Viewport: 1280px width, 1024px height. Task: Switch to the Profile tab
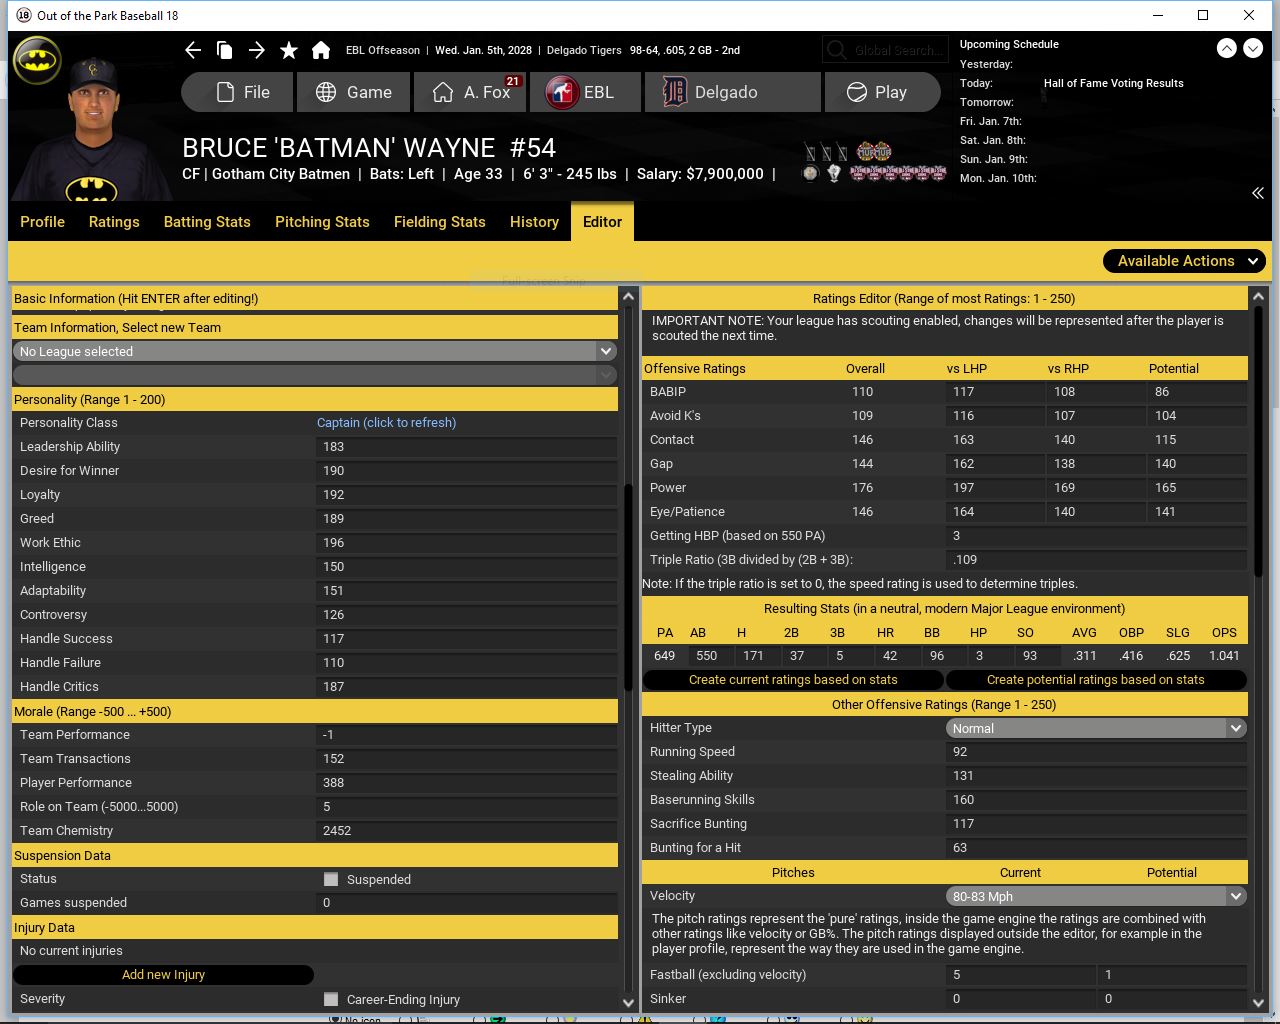[x=42, y=222]
